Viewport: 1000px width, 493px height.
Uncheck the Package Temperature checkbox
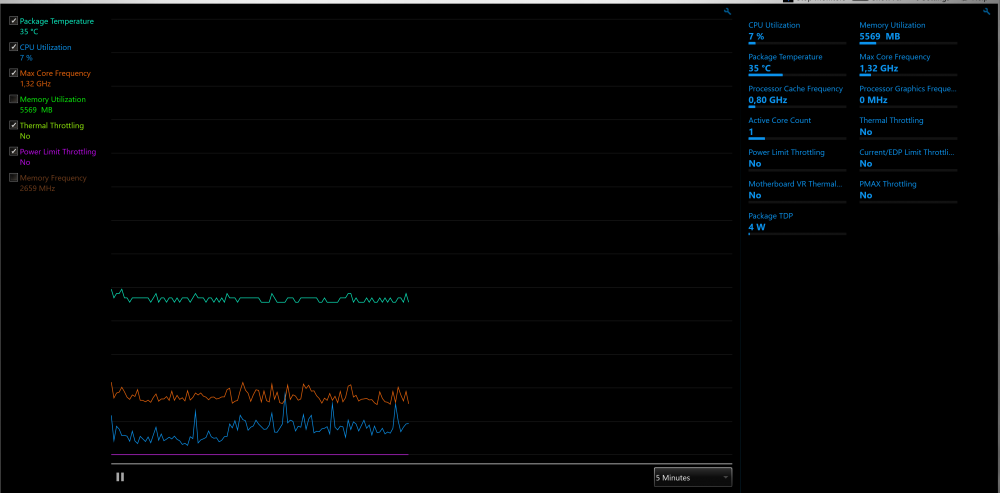pos(13,21)
